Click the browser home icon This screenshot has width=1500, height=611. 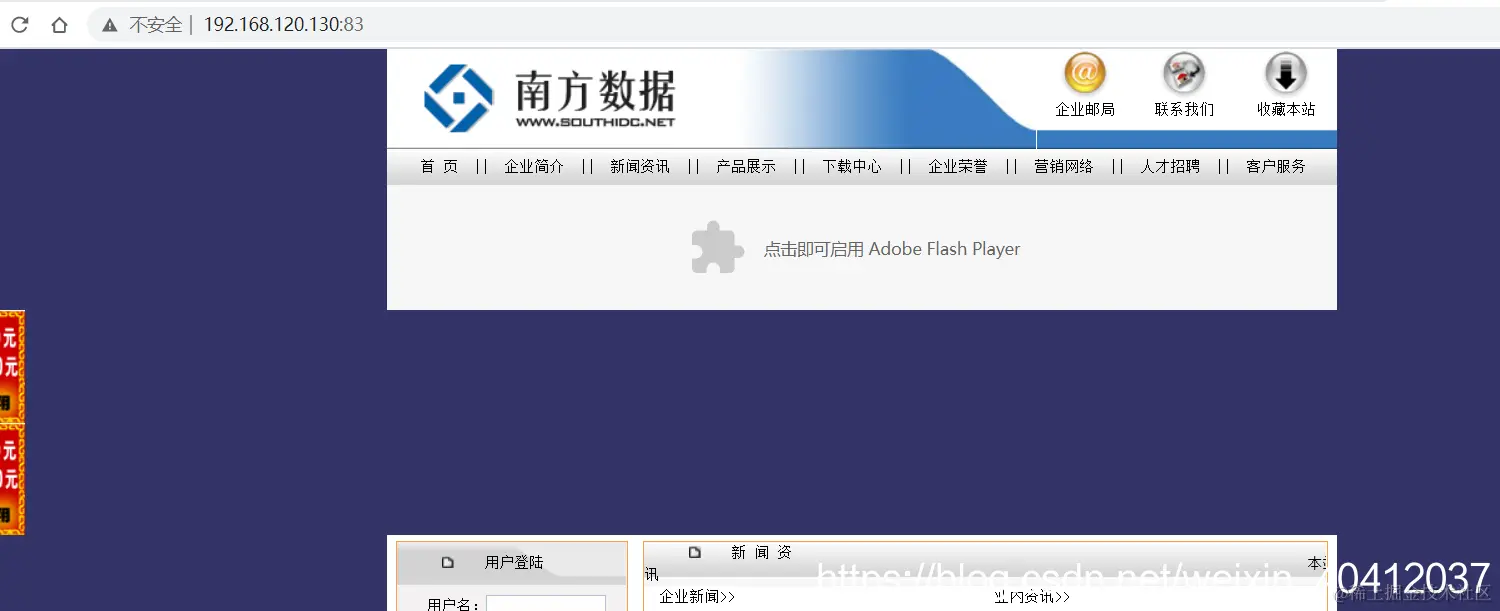tap(59, 24)
